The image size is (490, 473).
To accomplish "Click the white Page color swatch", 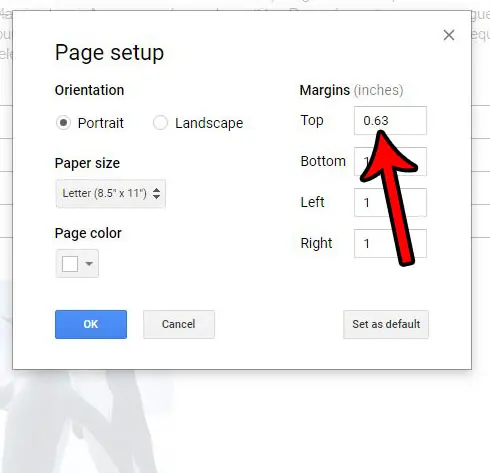I will [x=70, y=264].
